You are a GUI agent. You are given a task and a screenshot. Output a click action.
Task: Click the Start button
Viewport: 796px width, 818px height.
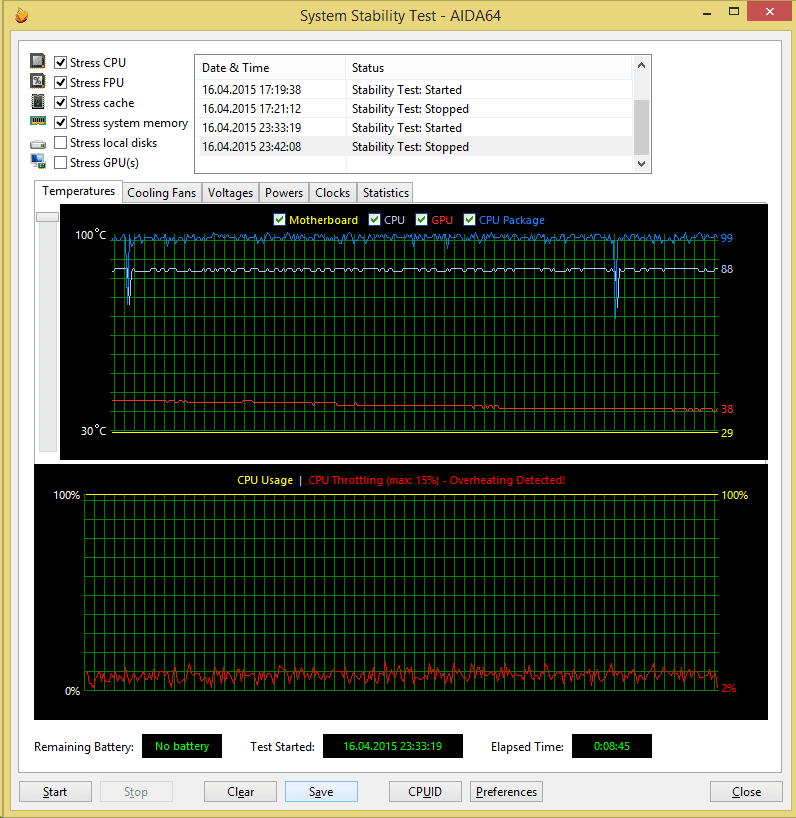[55, 791]
